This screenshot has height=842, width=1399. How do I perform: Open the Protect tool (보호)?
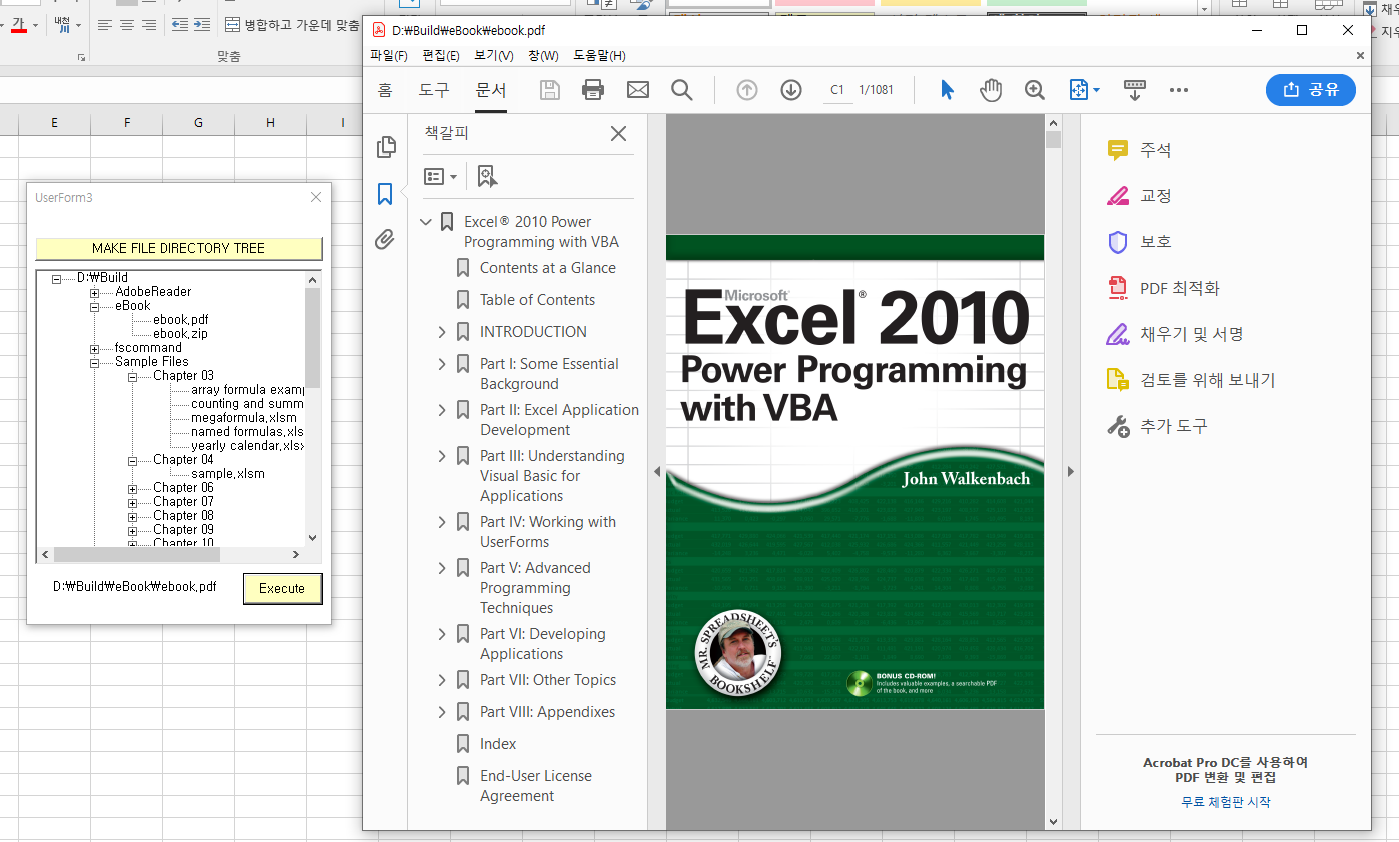(1139, 242)
